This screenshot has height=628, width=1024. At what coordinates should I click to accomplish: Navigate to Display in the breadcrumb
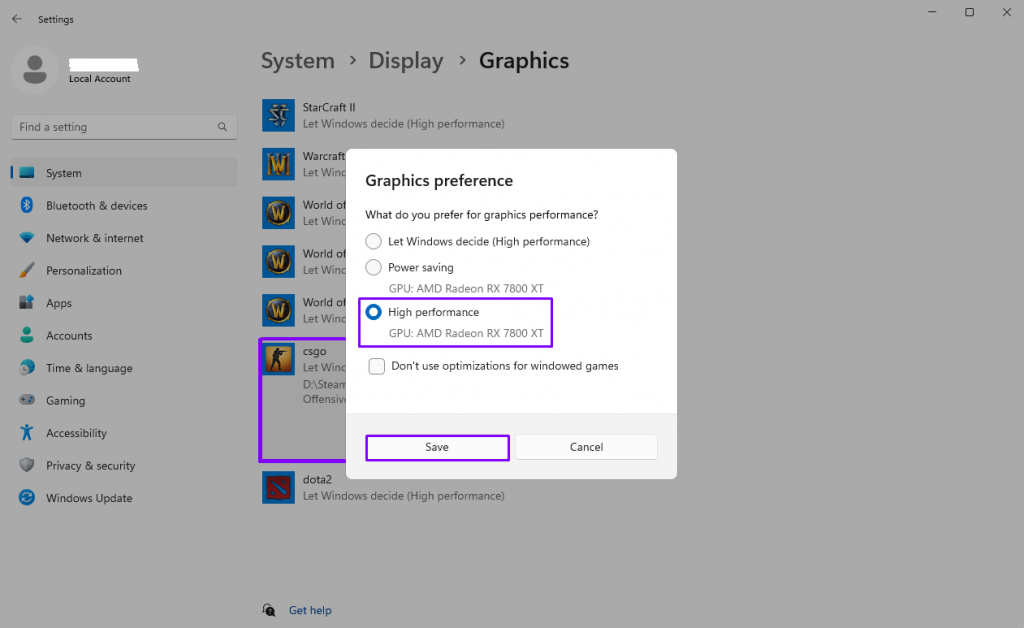pos(405,60)
